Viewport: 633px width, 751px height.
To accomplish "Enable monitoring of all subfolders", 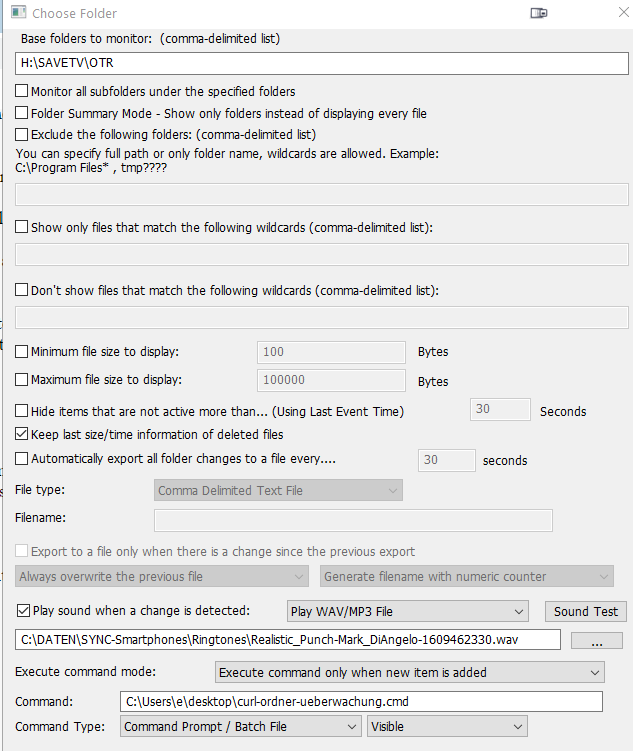I will tap(22, 92).
